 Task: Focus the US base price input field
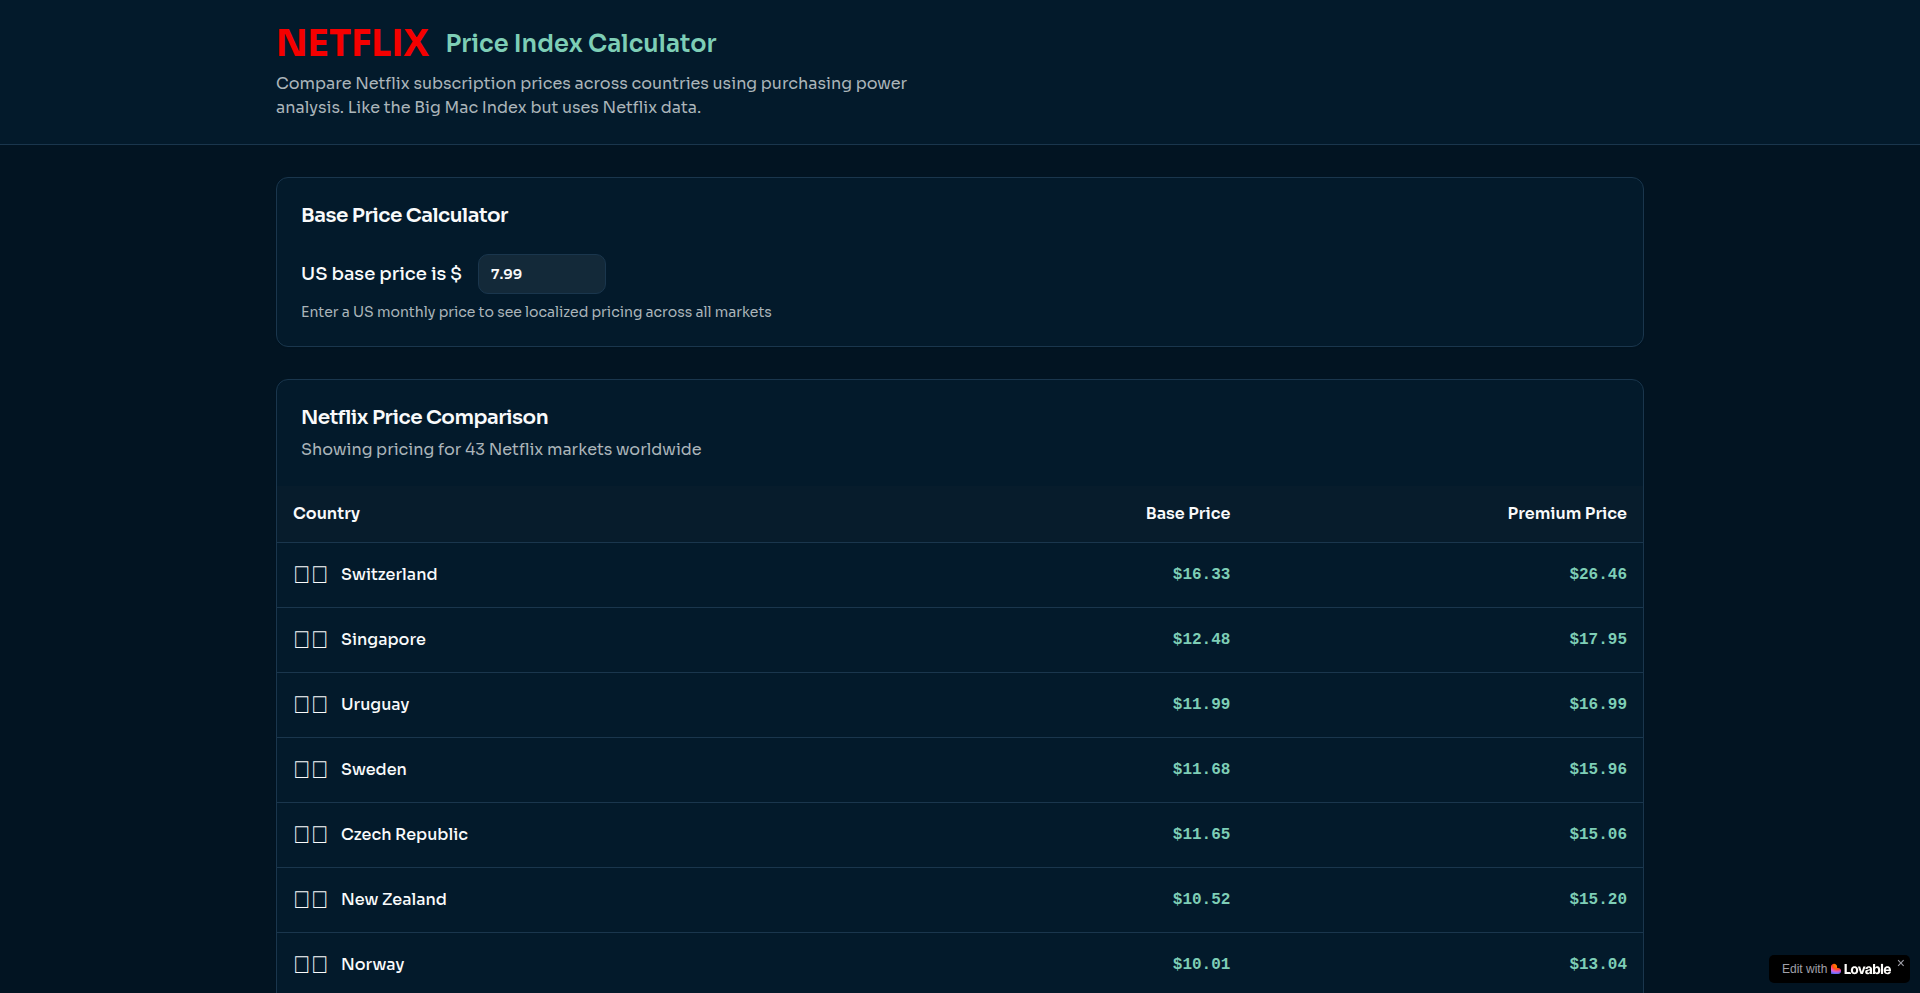[x=541, y=274]
